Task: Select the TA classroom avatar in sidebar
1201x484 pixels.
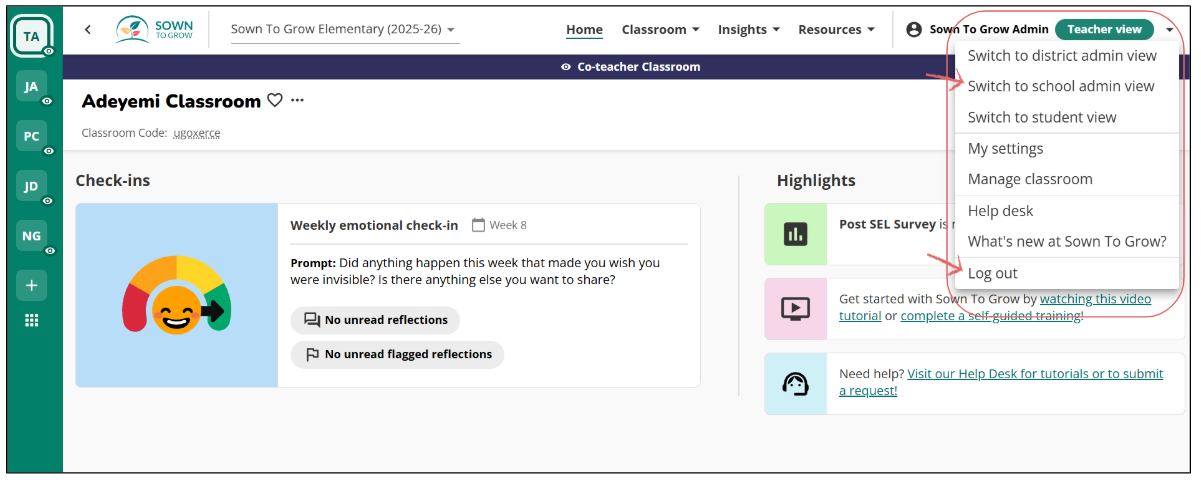Action: point(32,36)
